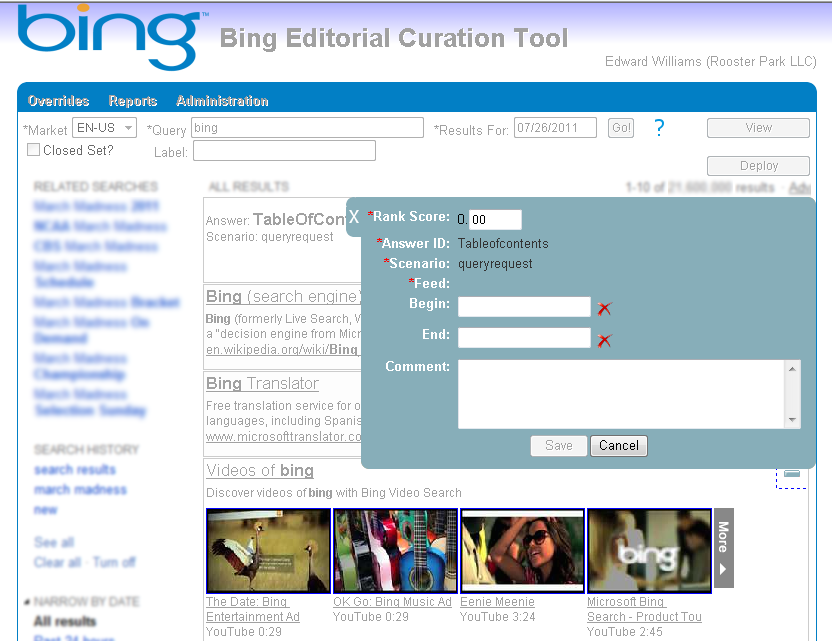The width and height of the screenshot is (832, 641).
Task: Open the Microsoft Bing Search video thumbnail
Action: pyautogui.click(x=649, y=551)
